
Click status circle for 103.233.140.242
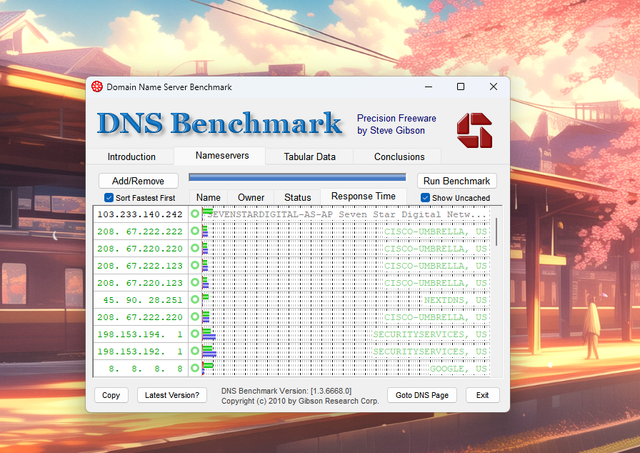195,213
